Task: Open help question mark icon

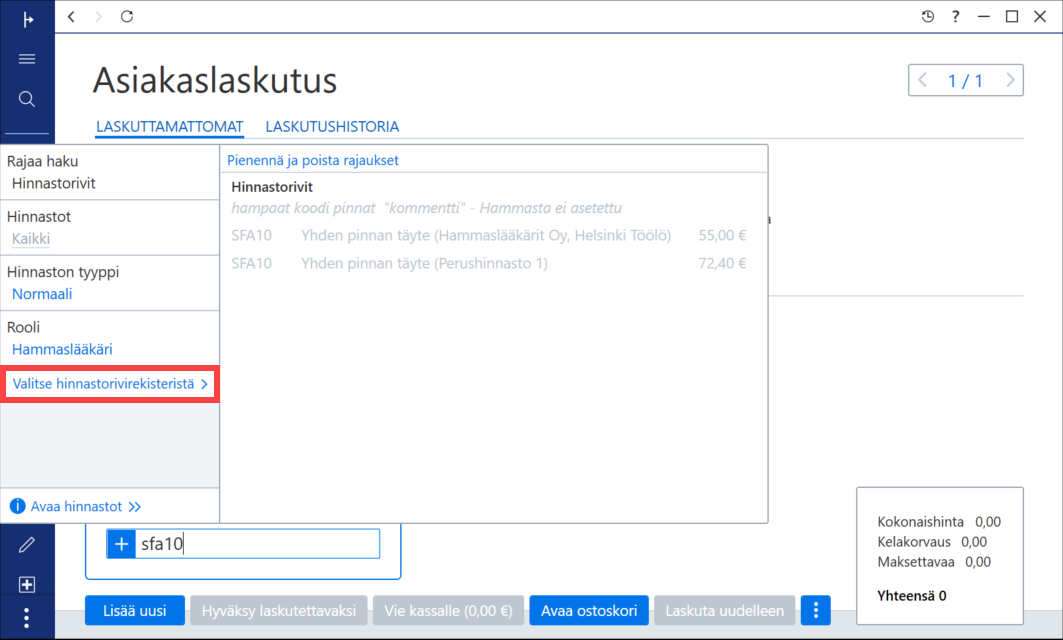Action: (956, 16)
